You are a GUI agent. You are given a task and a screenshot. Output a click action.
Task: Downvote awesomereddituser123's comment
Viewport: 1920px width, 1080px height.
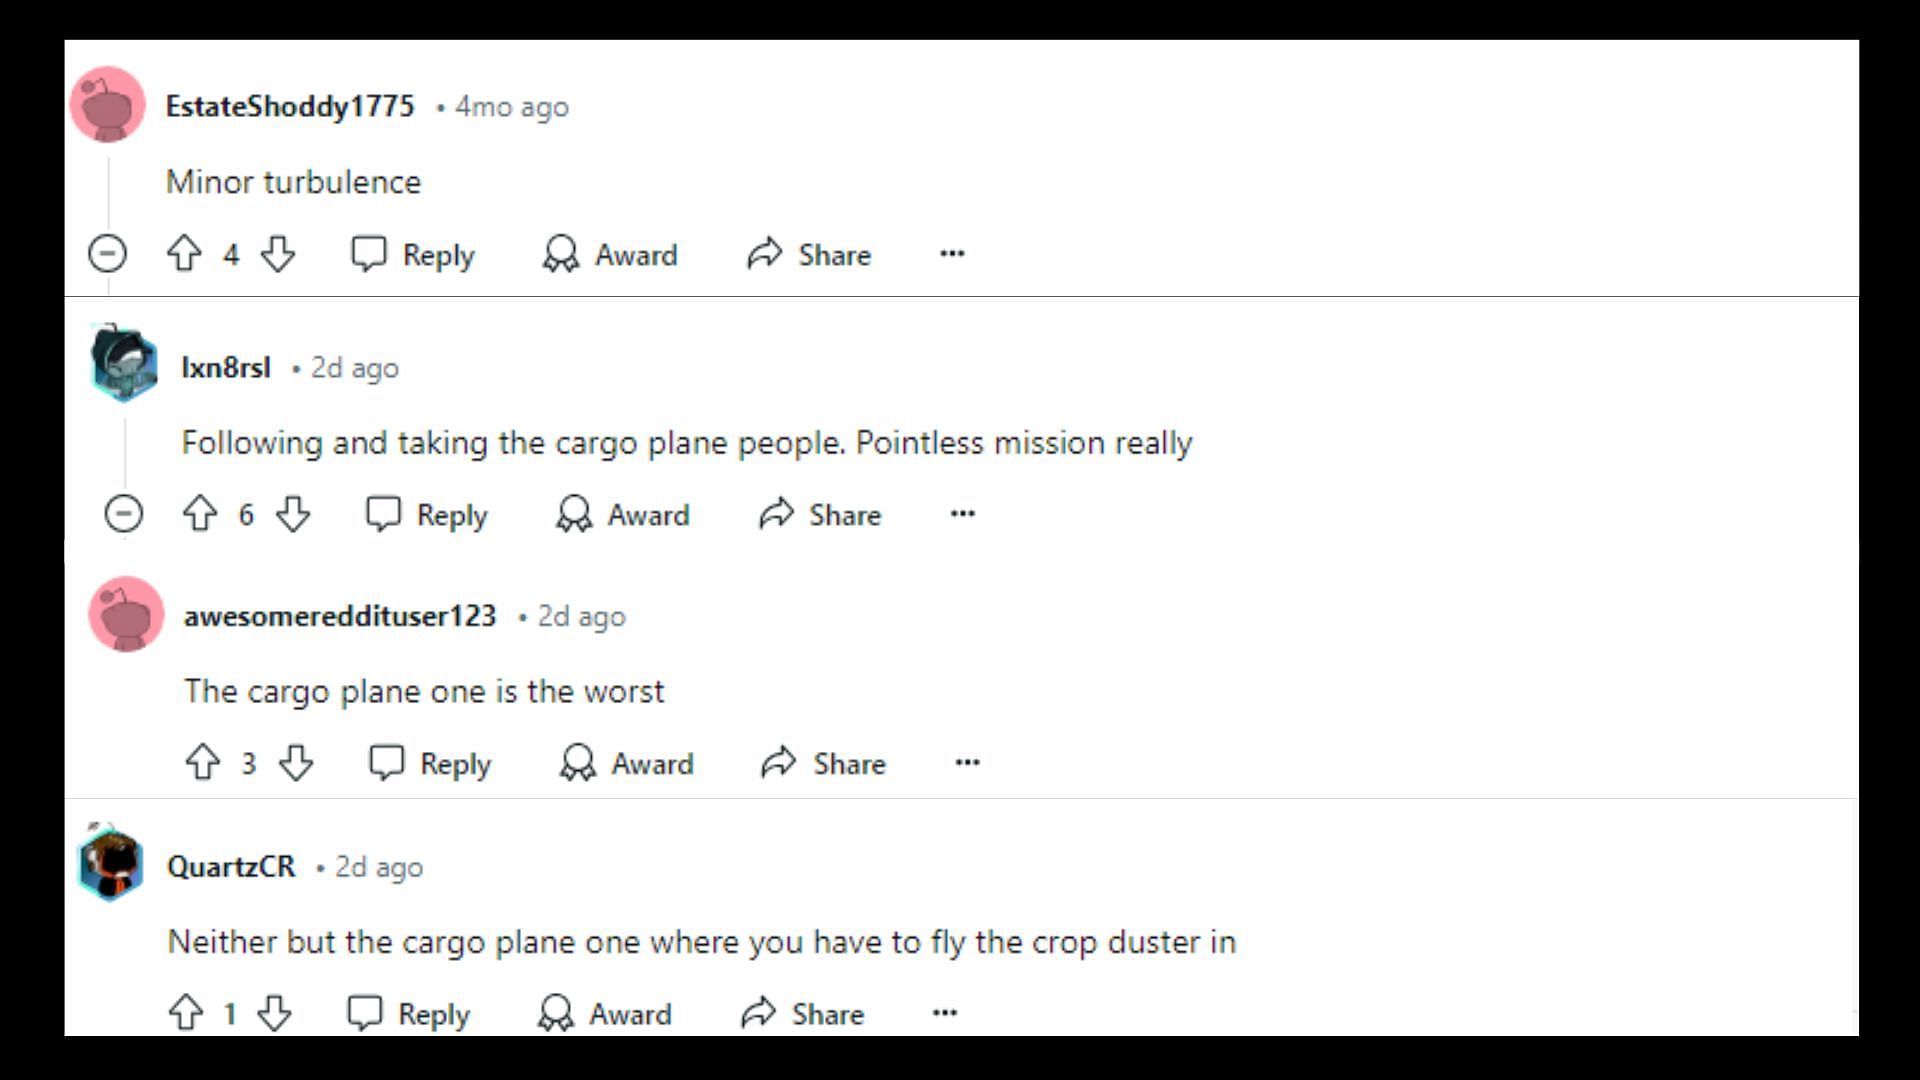point(296,763)
